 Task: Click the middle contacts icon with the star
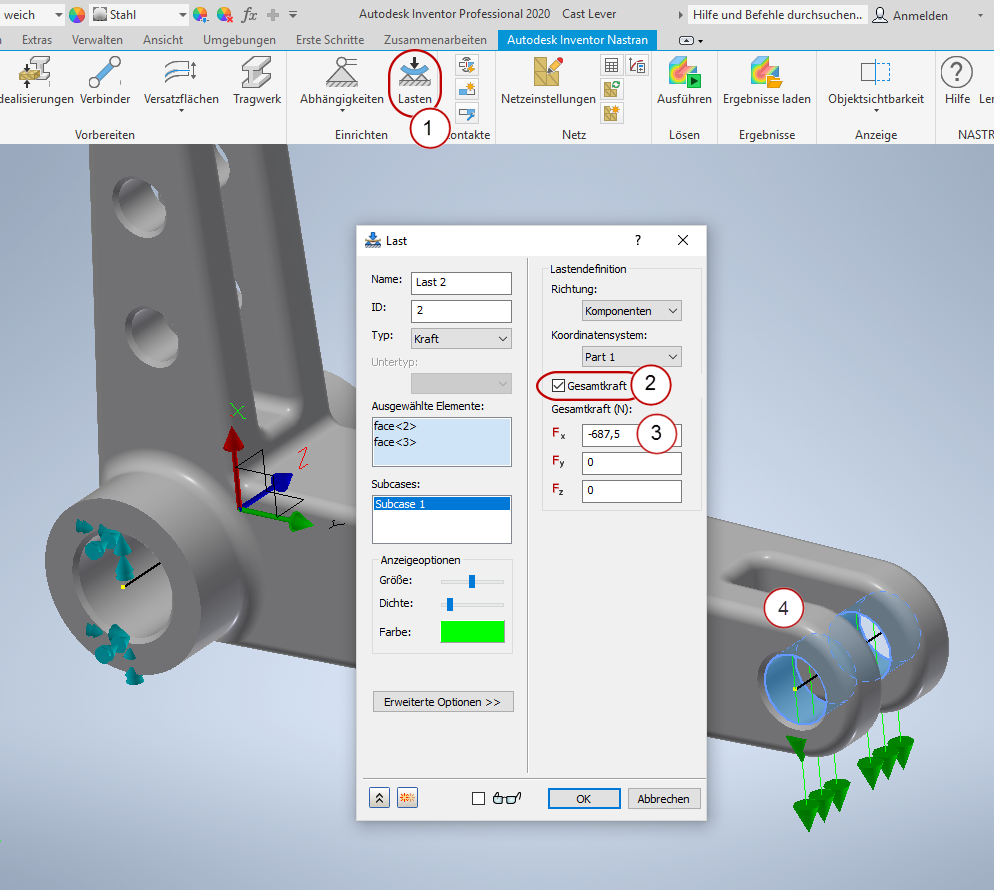[x=467, y=89]
